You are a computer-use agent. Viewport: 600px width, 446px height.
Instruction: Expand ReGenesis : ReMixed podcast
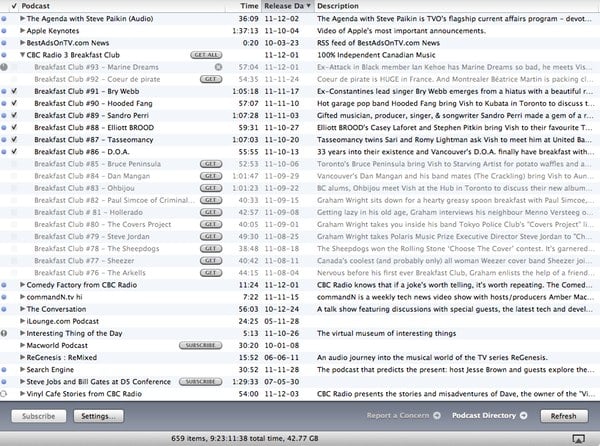23,358
